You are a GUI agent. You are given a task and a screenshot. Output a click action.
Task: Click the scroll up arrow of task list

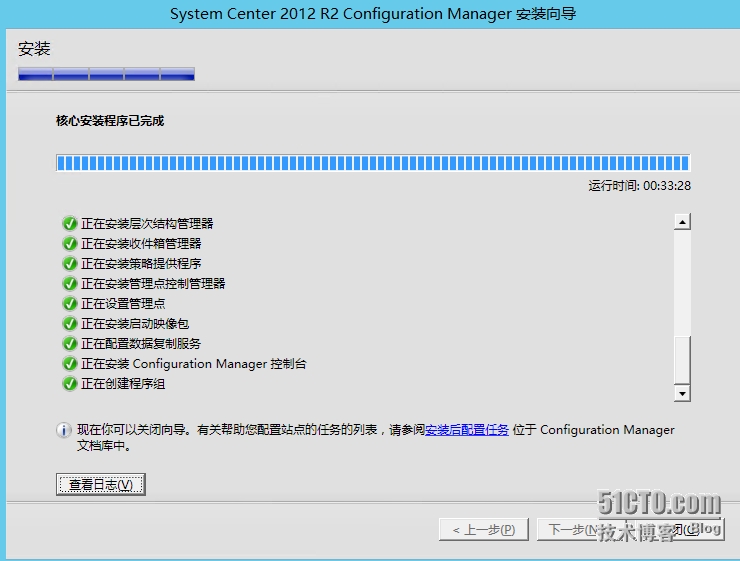pyautogui.click(x=682, y=222)
